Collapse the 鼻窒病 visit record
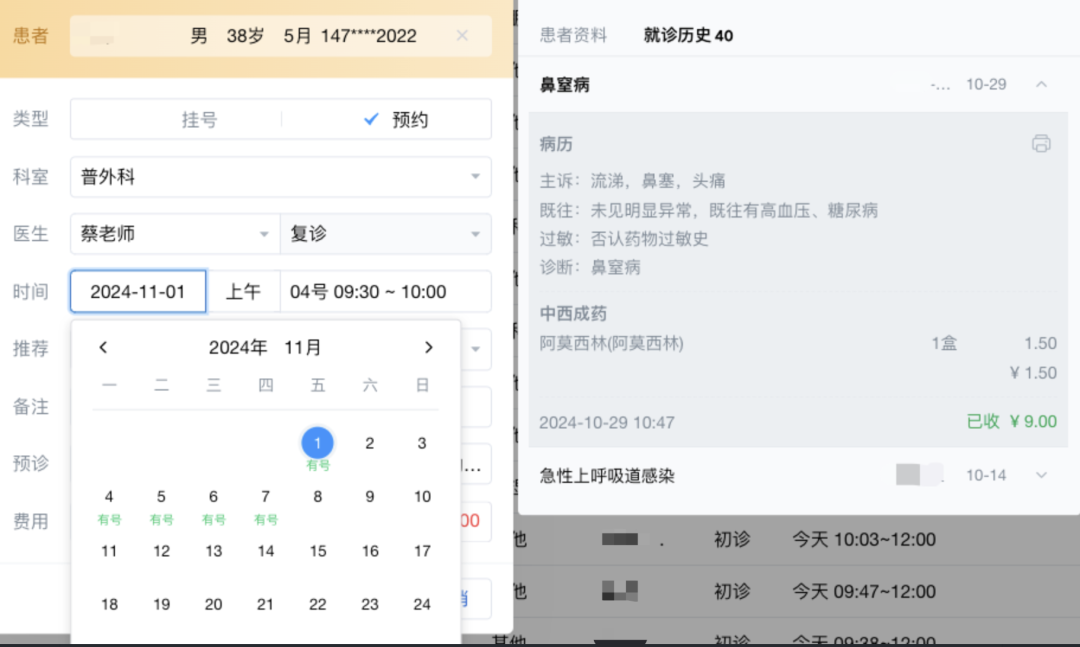The image size is (1080, 647). [1041, 85]
